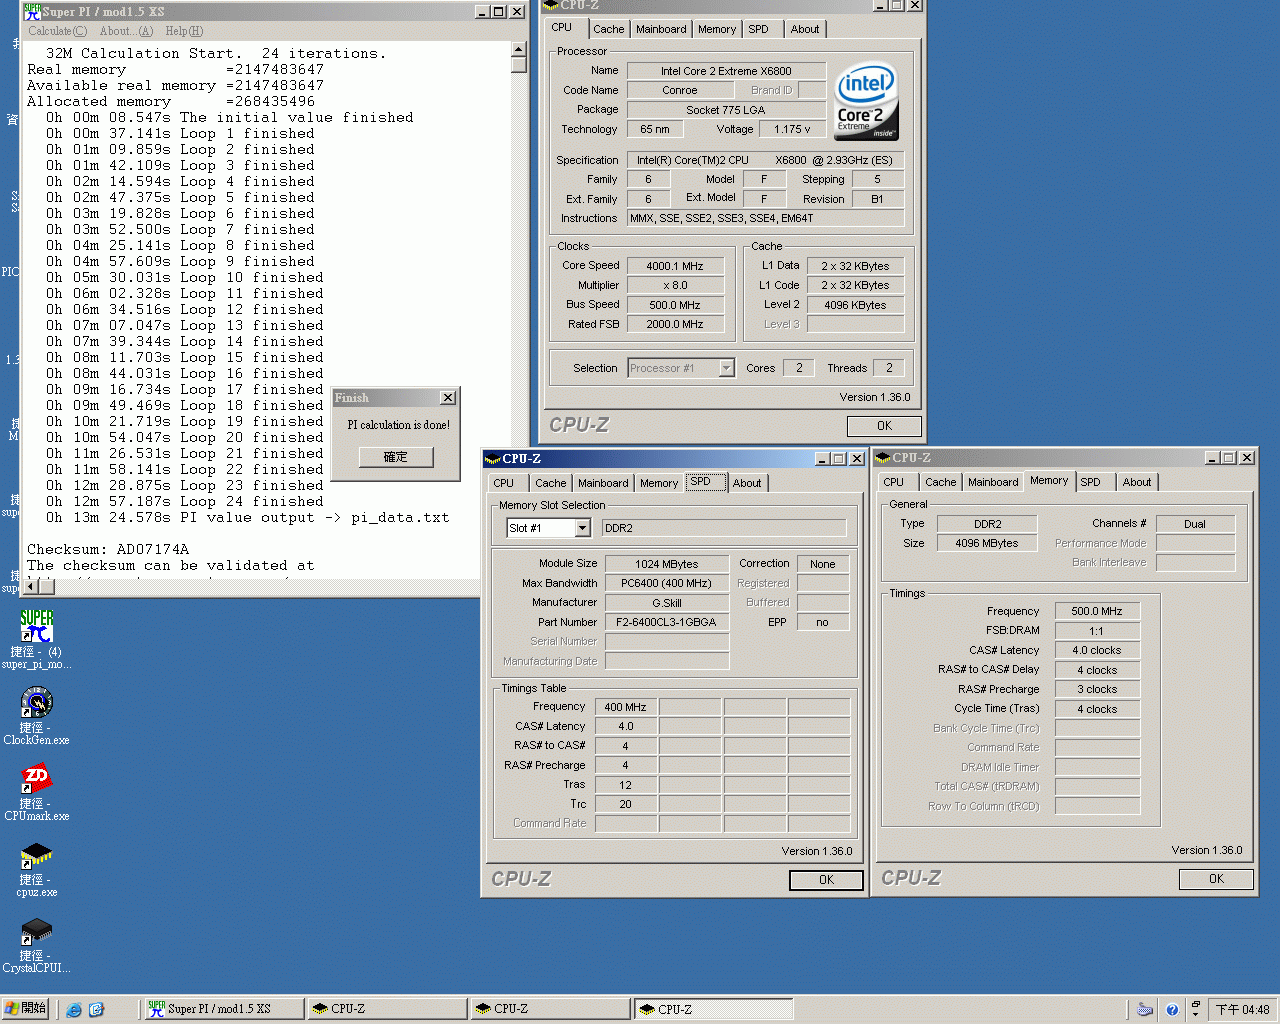The height and width of the screenshot is (1024, 1280).
Task: Click the Checksum: AD07174A line
Action: pyautogui.click(x=108, y=550)
